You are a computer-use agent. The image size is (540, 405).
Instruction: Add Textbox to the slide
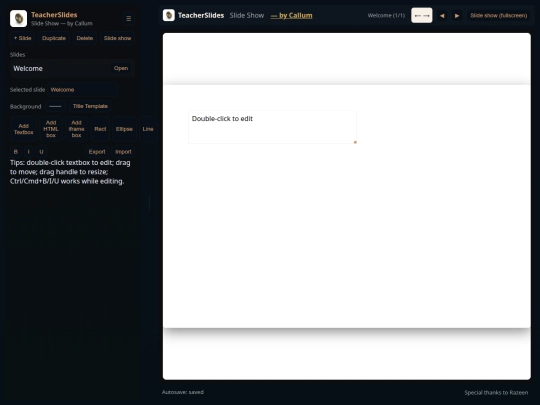tap(23, 129)
